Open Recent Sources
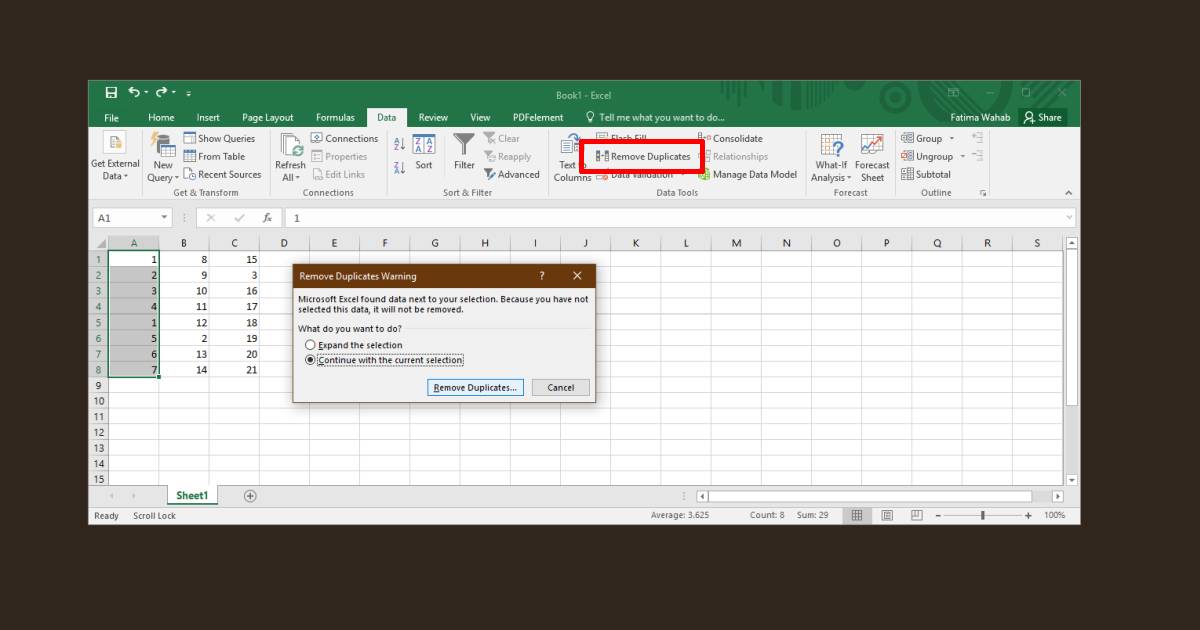This screenshot has width=1200, height=630. (222, 175)
